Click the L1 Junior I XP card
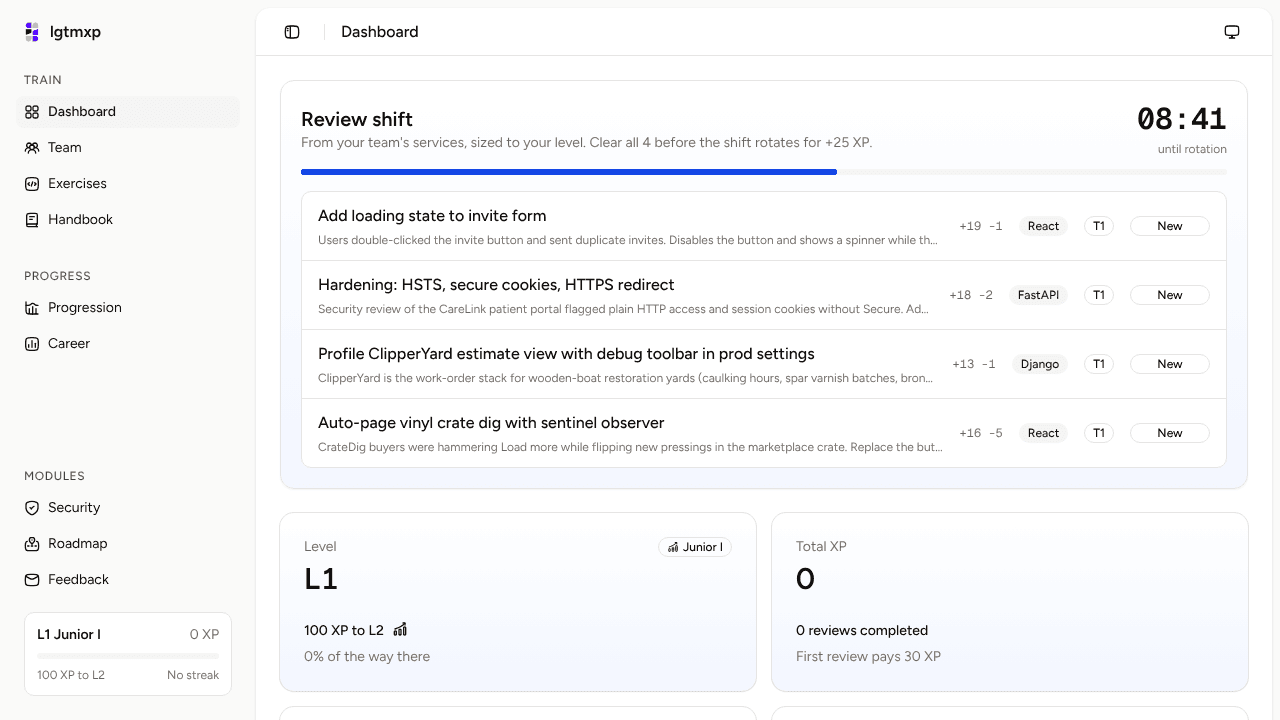Screen dimensions: 1280x720 pos(128,654)
